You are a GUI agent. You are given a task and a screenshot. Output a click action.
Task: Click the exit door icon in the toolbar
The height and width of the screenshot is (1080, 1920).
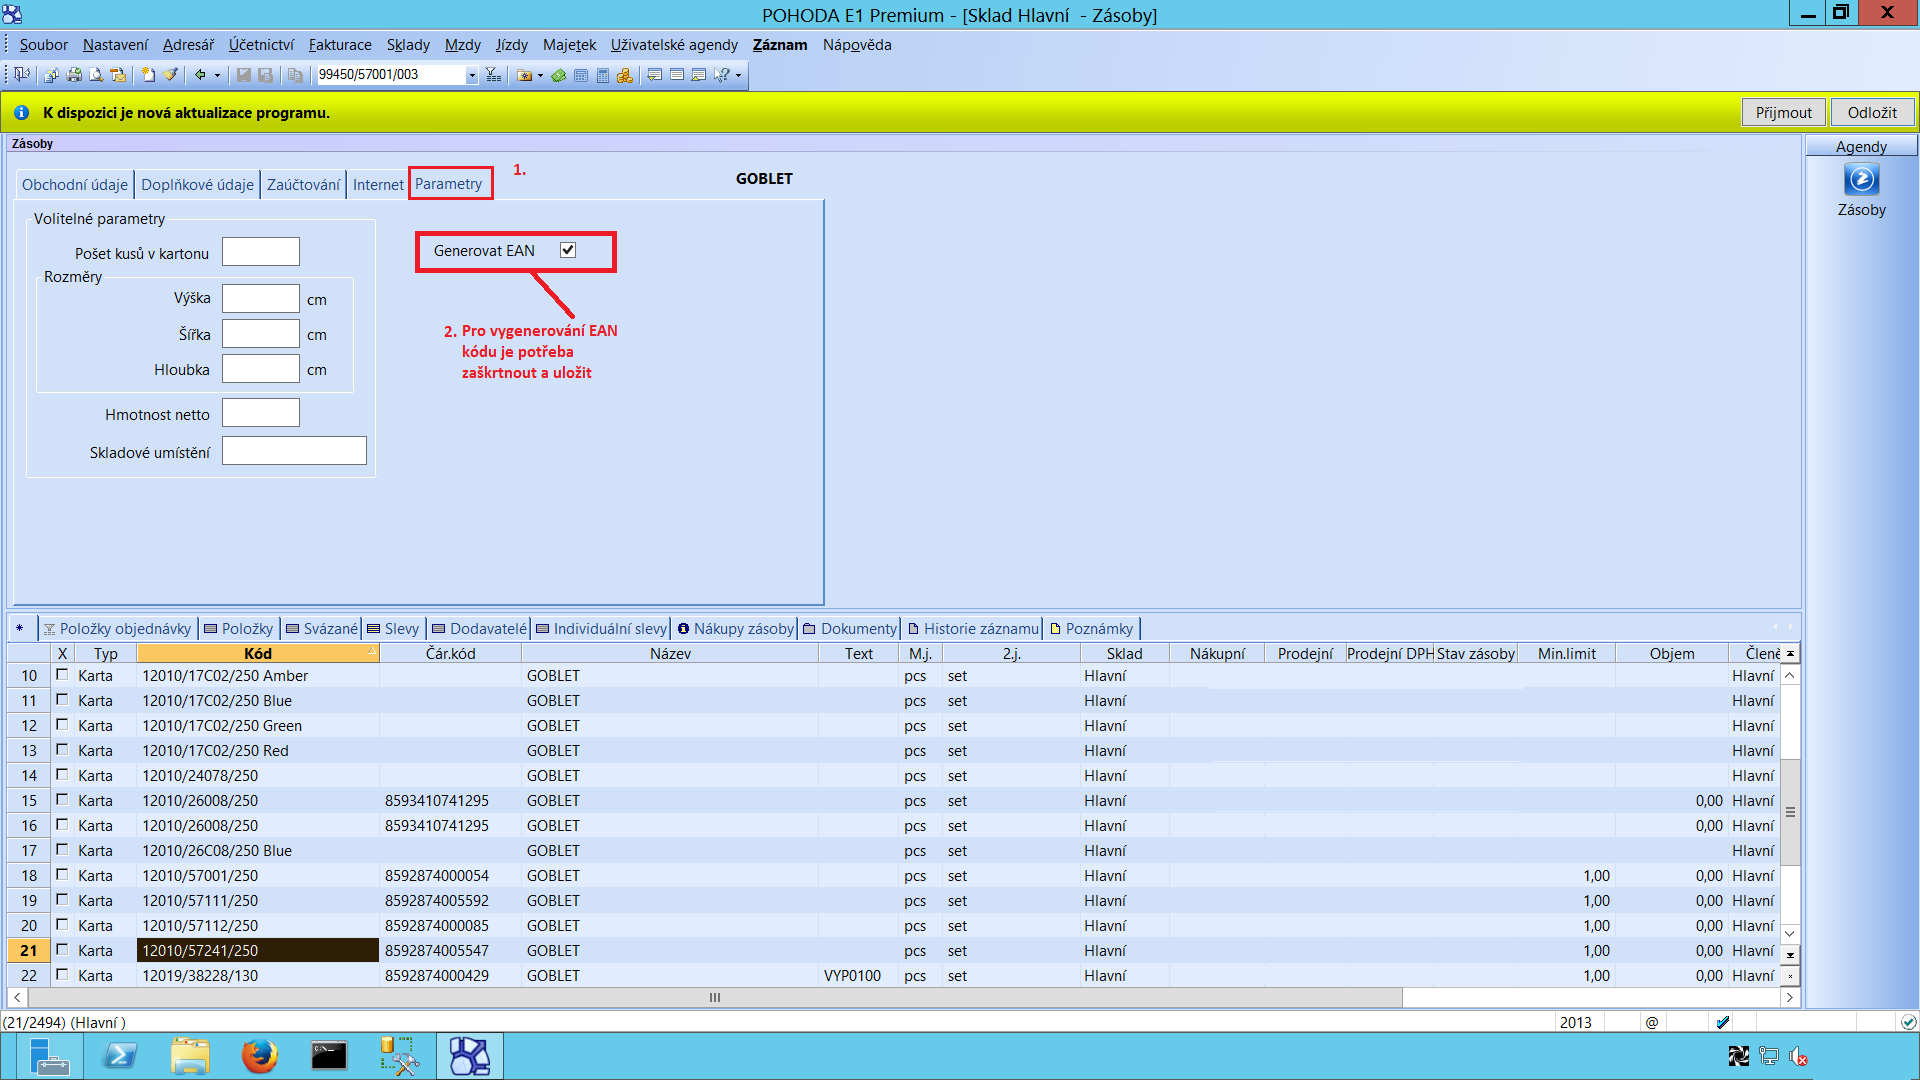(x=22, y=75)
